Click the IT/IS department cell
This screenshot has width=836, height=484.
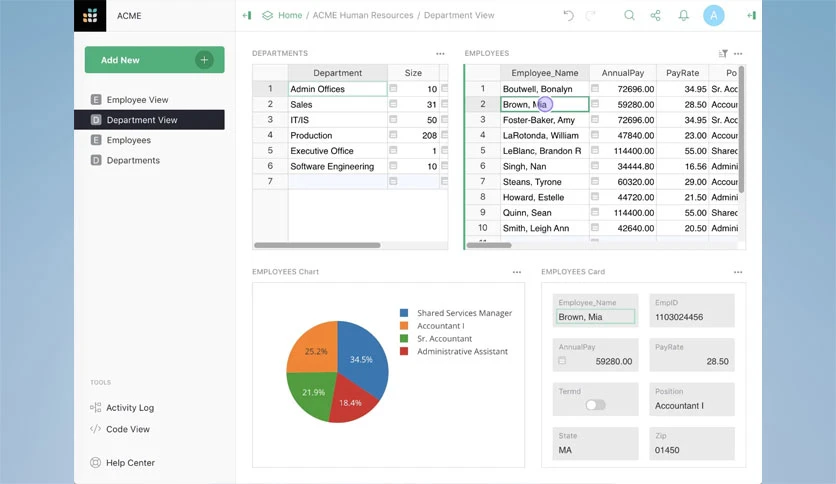click(337, 120)
